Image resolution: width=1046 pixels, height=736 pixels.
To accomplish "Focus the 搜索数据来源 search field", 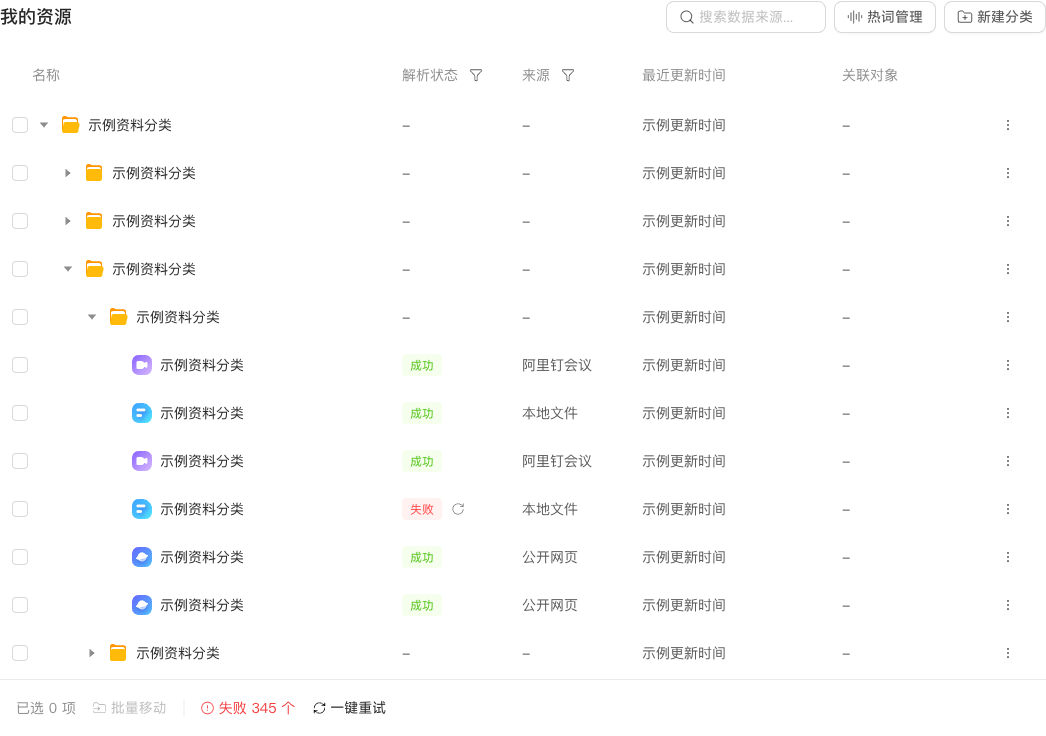I will click(x=746, y=17).
